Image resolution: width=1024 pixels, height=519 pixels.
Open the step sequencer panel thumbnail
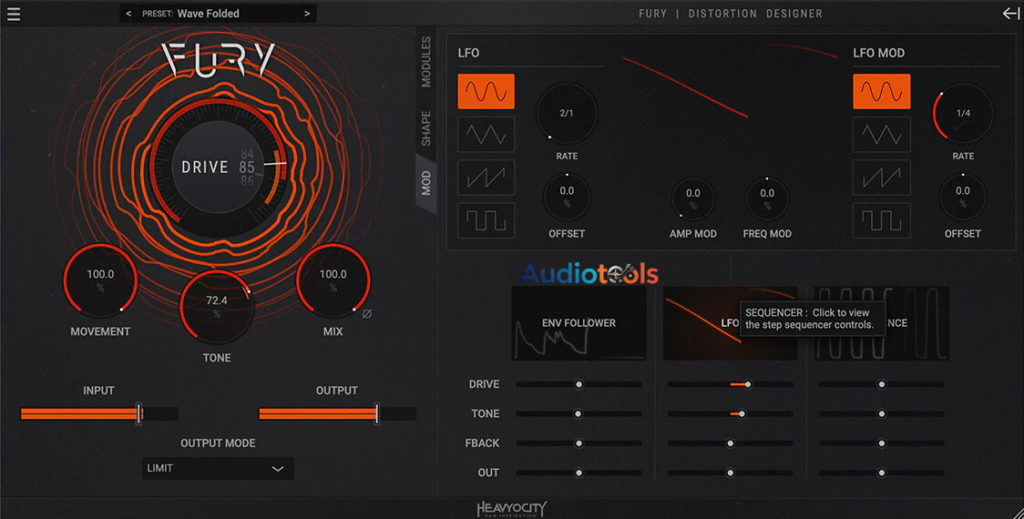(882, 323)
